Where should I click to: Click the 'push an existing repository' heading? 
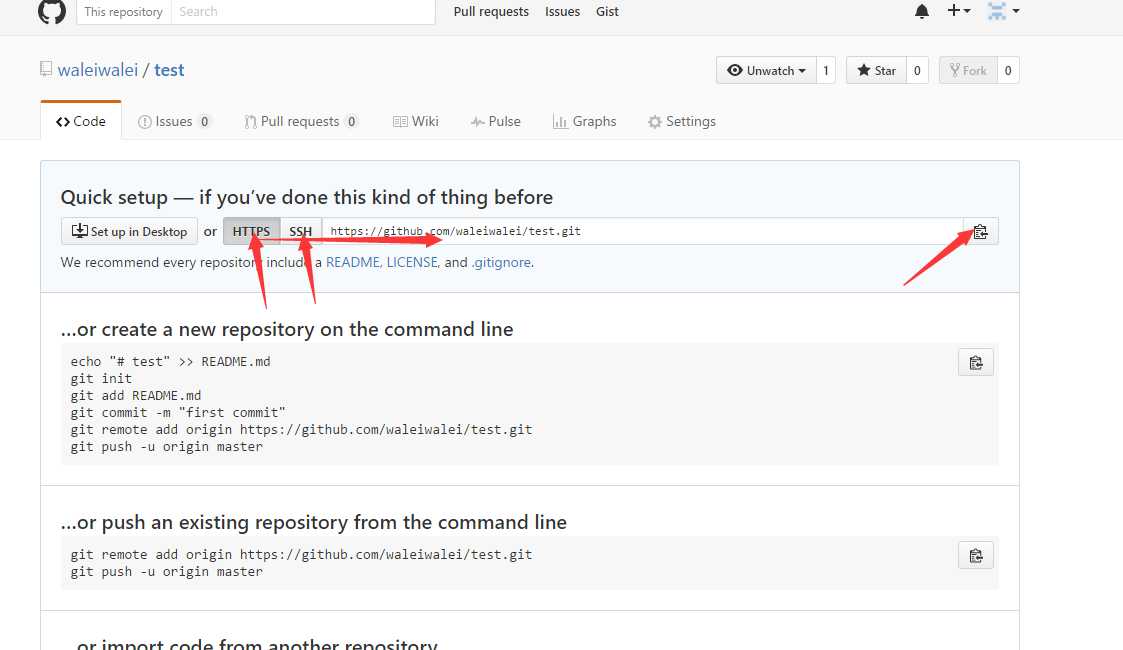pyautogui.click(x=314, y=523)
